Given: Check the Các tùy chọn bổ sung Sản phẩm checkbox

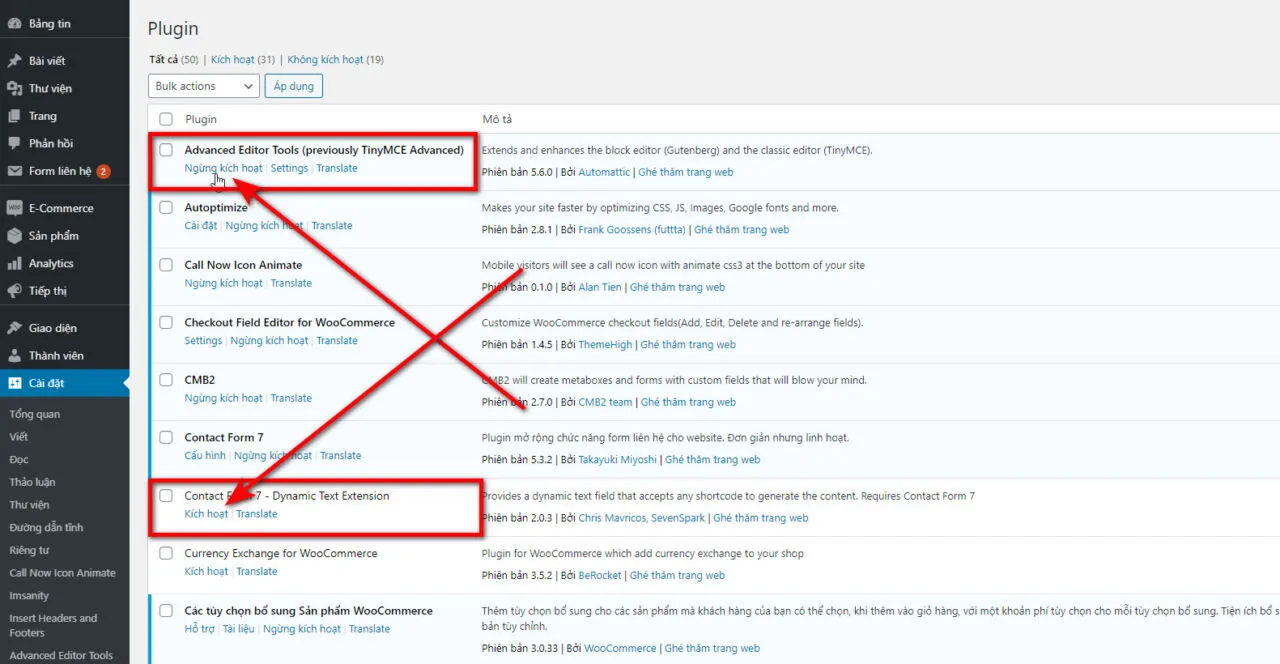Looking at the screenshot, I should pos(166,610).
